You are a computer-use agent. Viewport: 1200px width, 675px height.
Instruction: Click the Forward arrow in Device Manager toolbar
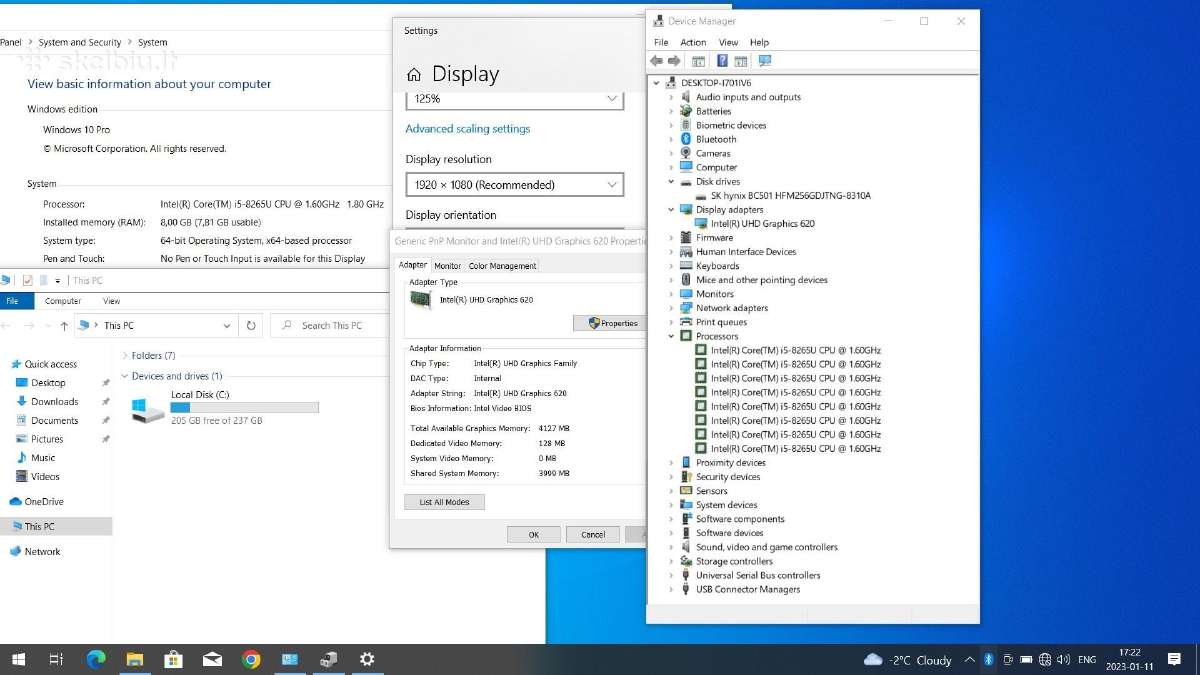click(x=674, y=61)
